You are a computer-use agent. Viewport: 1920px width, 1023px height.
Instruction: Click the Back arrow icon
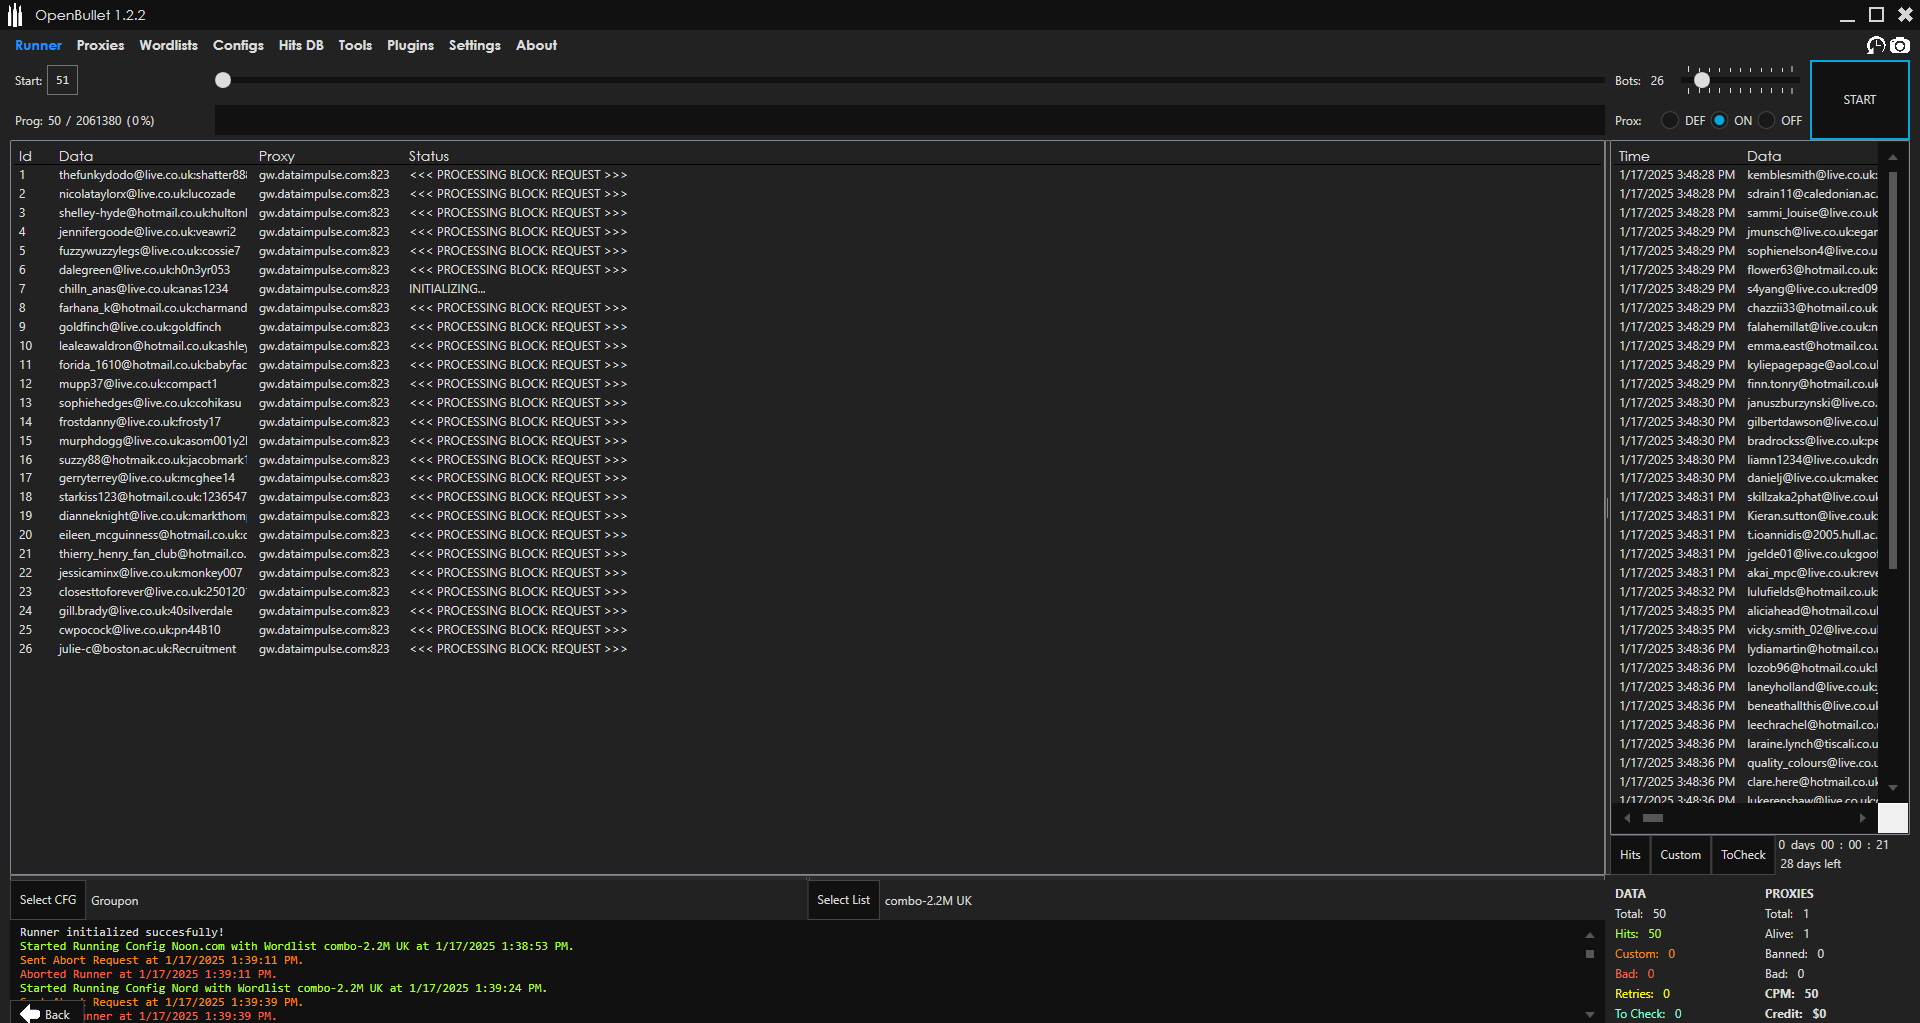pos(31,1014)
